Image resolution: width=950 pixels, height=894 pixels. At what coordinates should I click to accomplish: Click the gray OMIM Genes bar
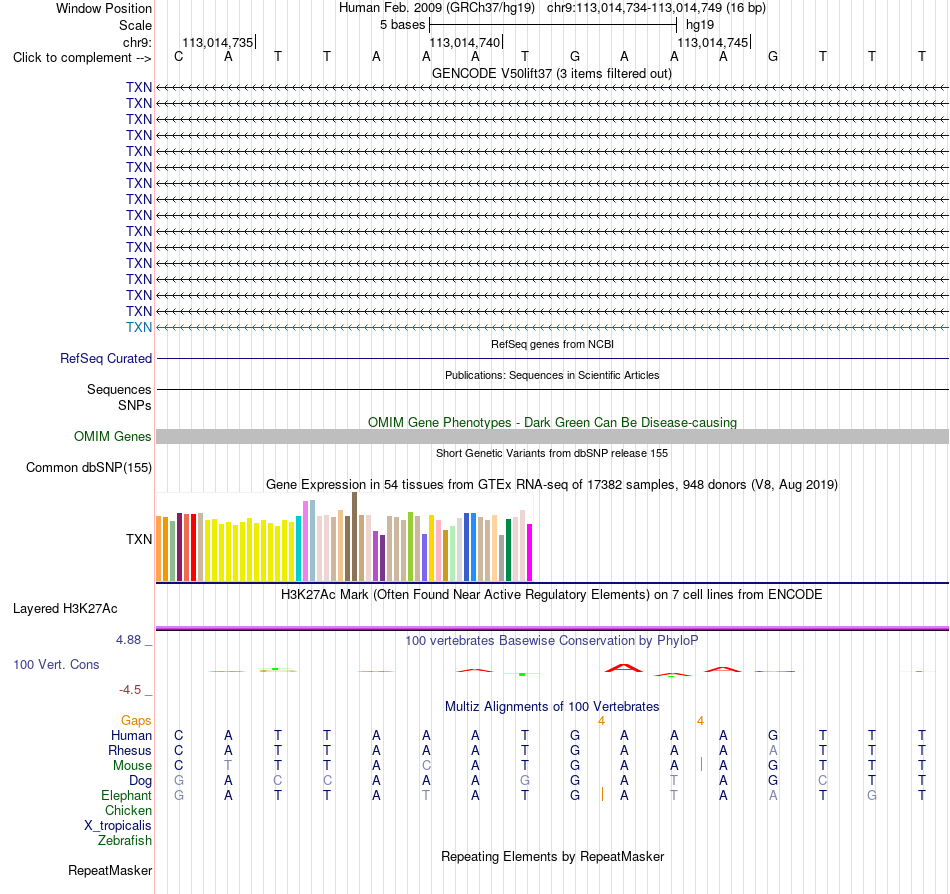pos(553,436)
